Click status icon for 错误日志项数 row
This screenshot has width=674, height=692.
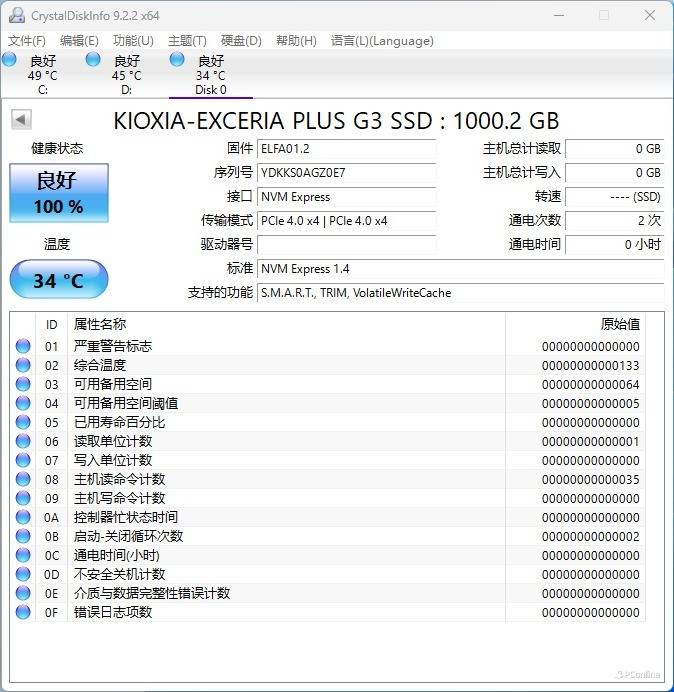pos(23,612)
